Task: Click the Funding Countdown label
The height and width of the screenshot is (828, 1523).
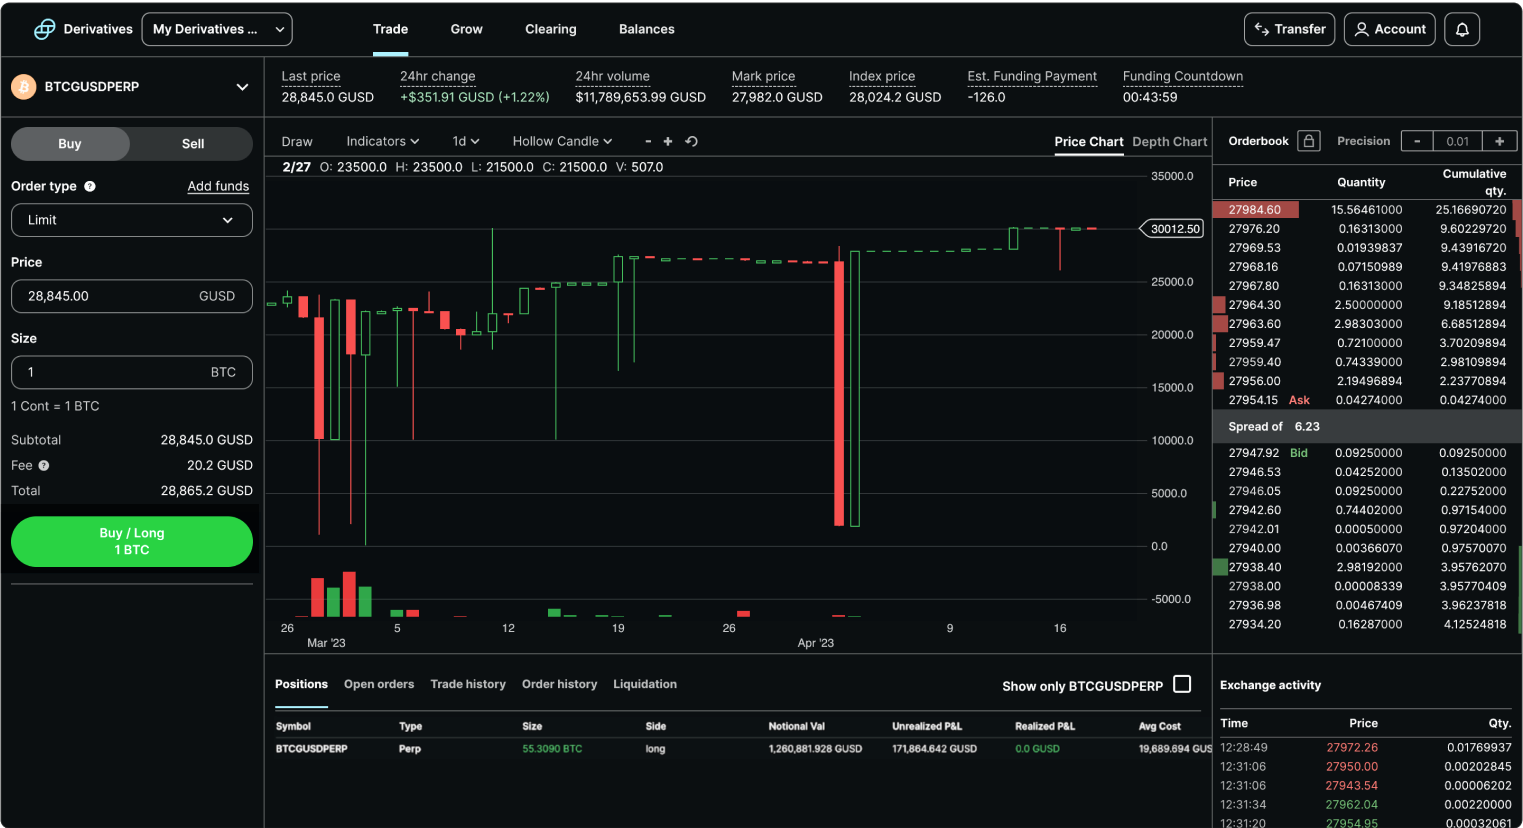Action: (x=1183, y=76)
